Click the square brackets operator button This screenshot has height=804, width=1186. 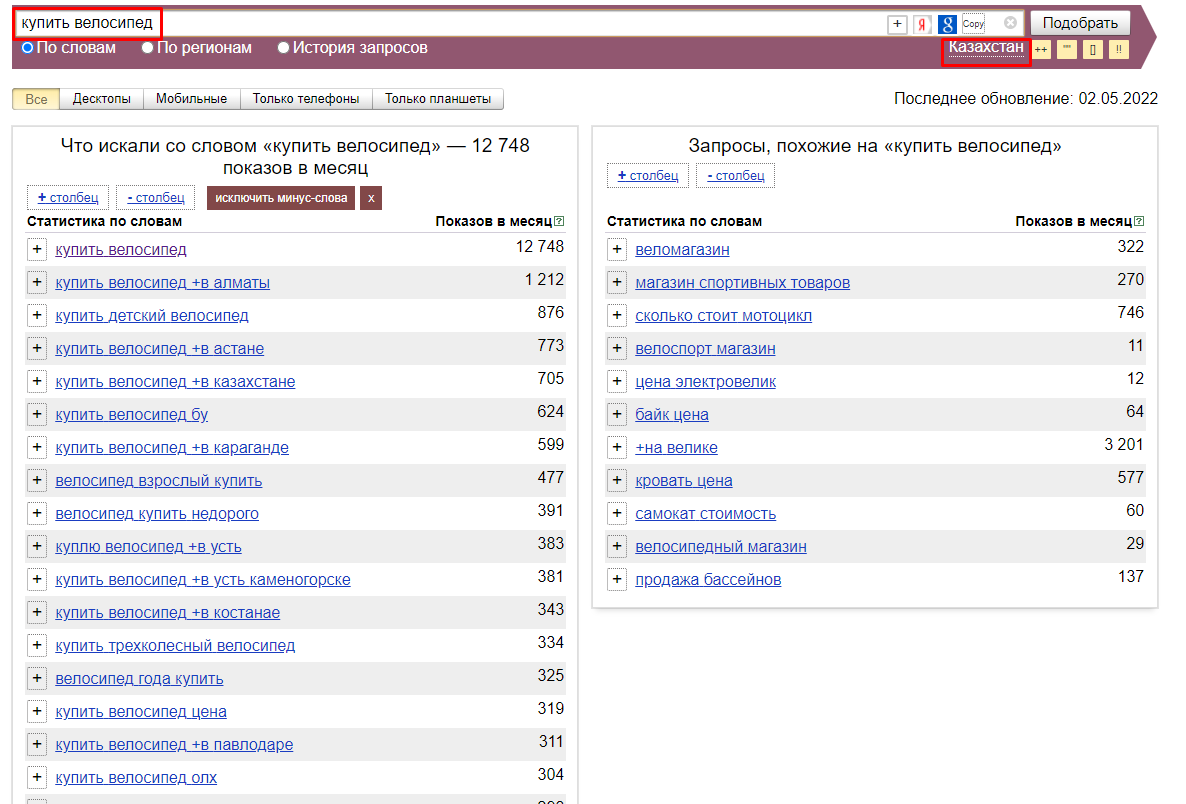[1093, 50]
